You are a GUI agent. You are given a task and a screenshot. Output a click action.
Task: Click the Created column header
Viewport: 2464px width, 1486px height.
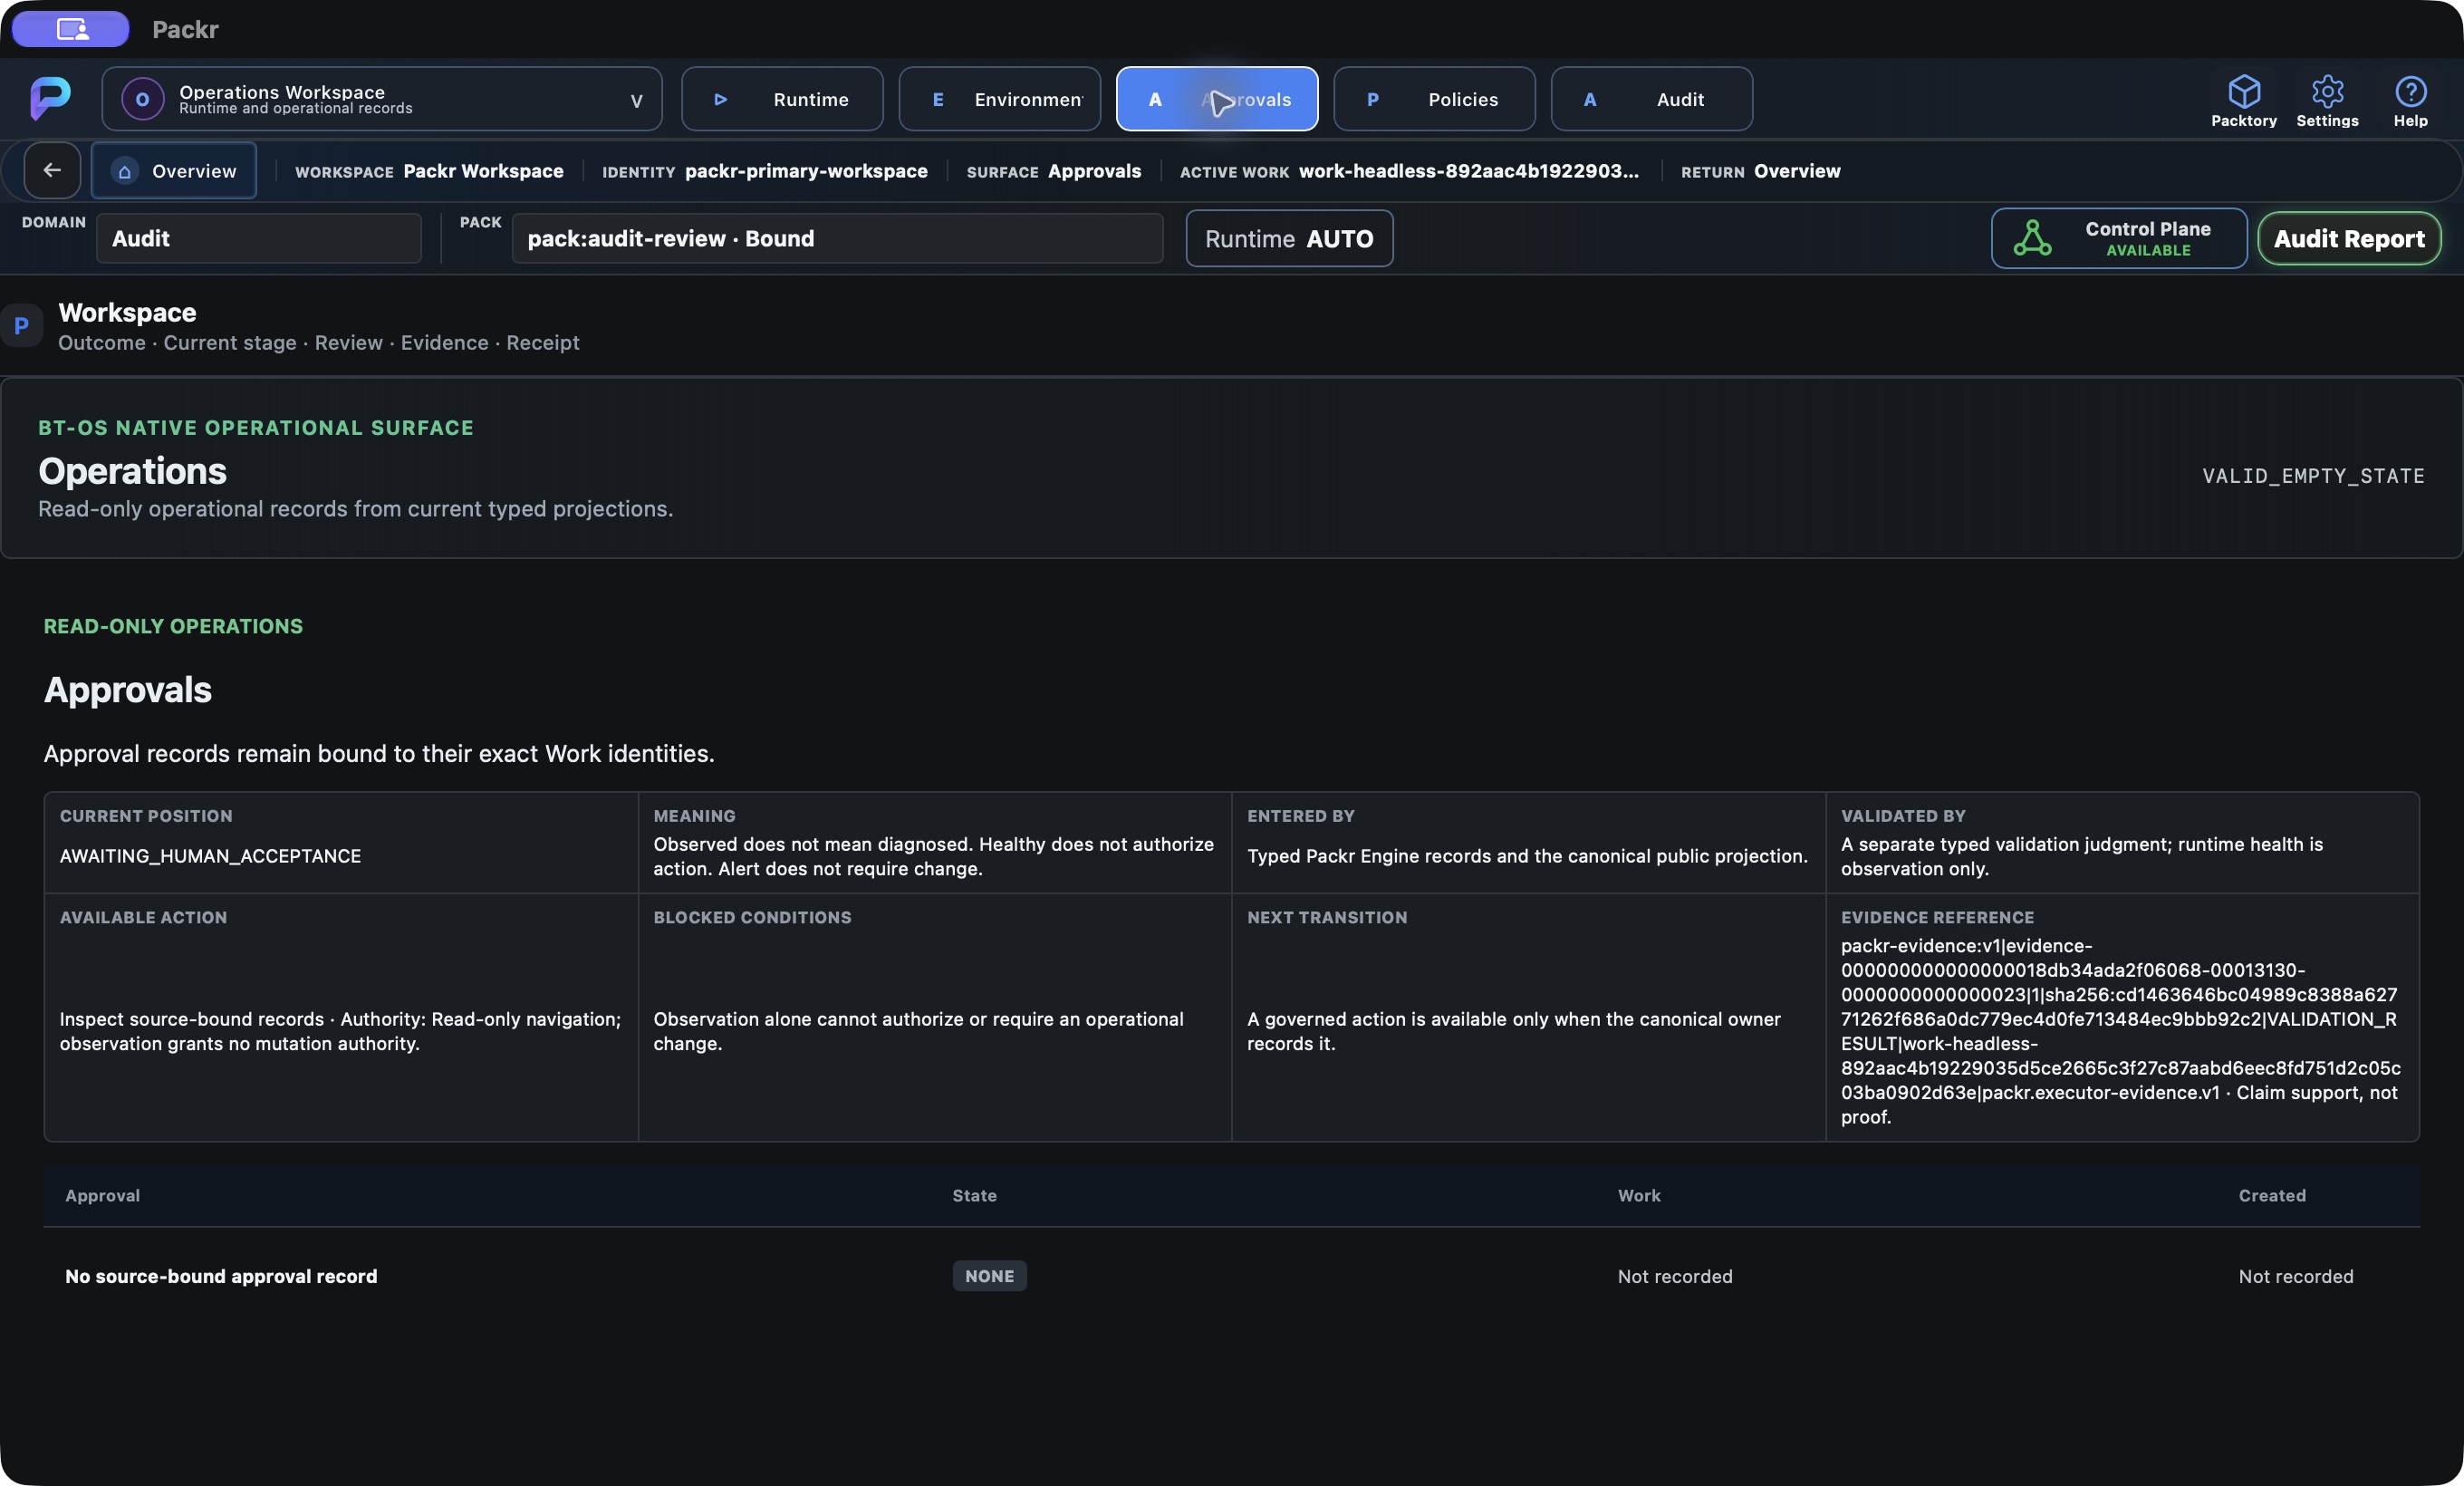[x=2272, y=1195]
